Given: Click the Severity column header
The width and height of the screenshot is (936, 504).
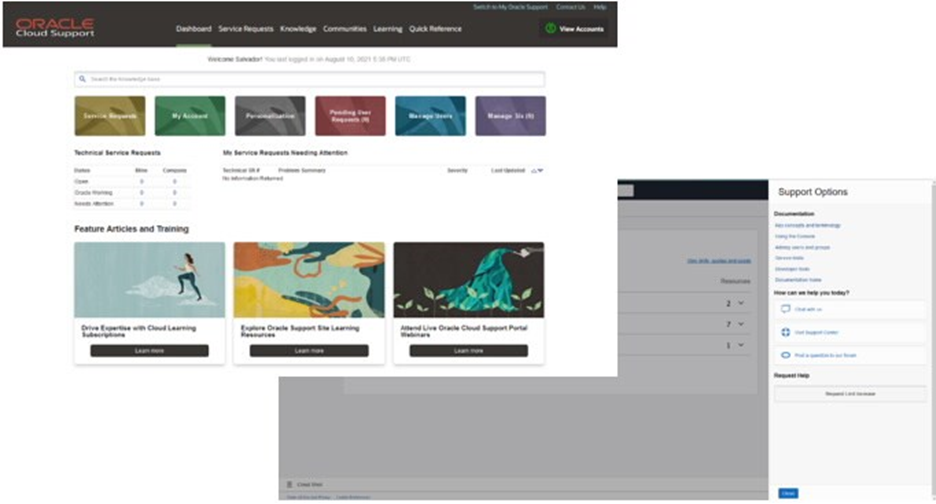Looking at the screenshot, I should click(x=457, y=170).
